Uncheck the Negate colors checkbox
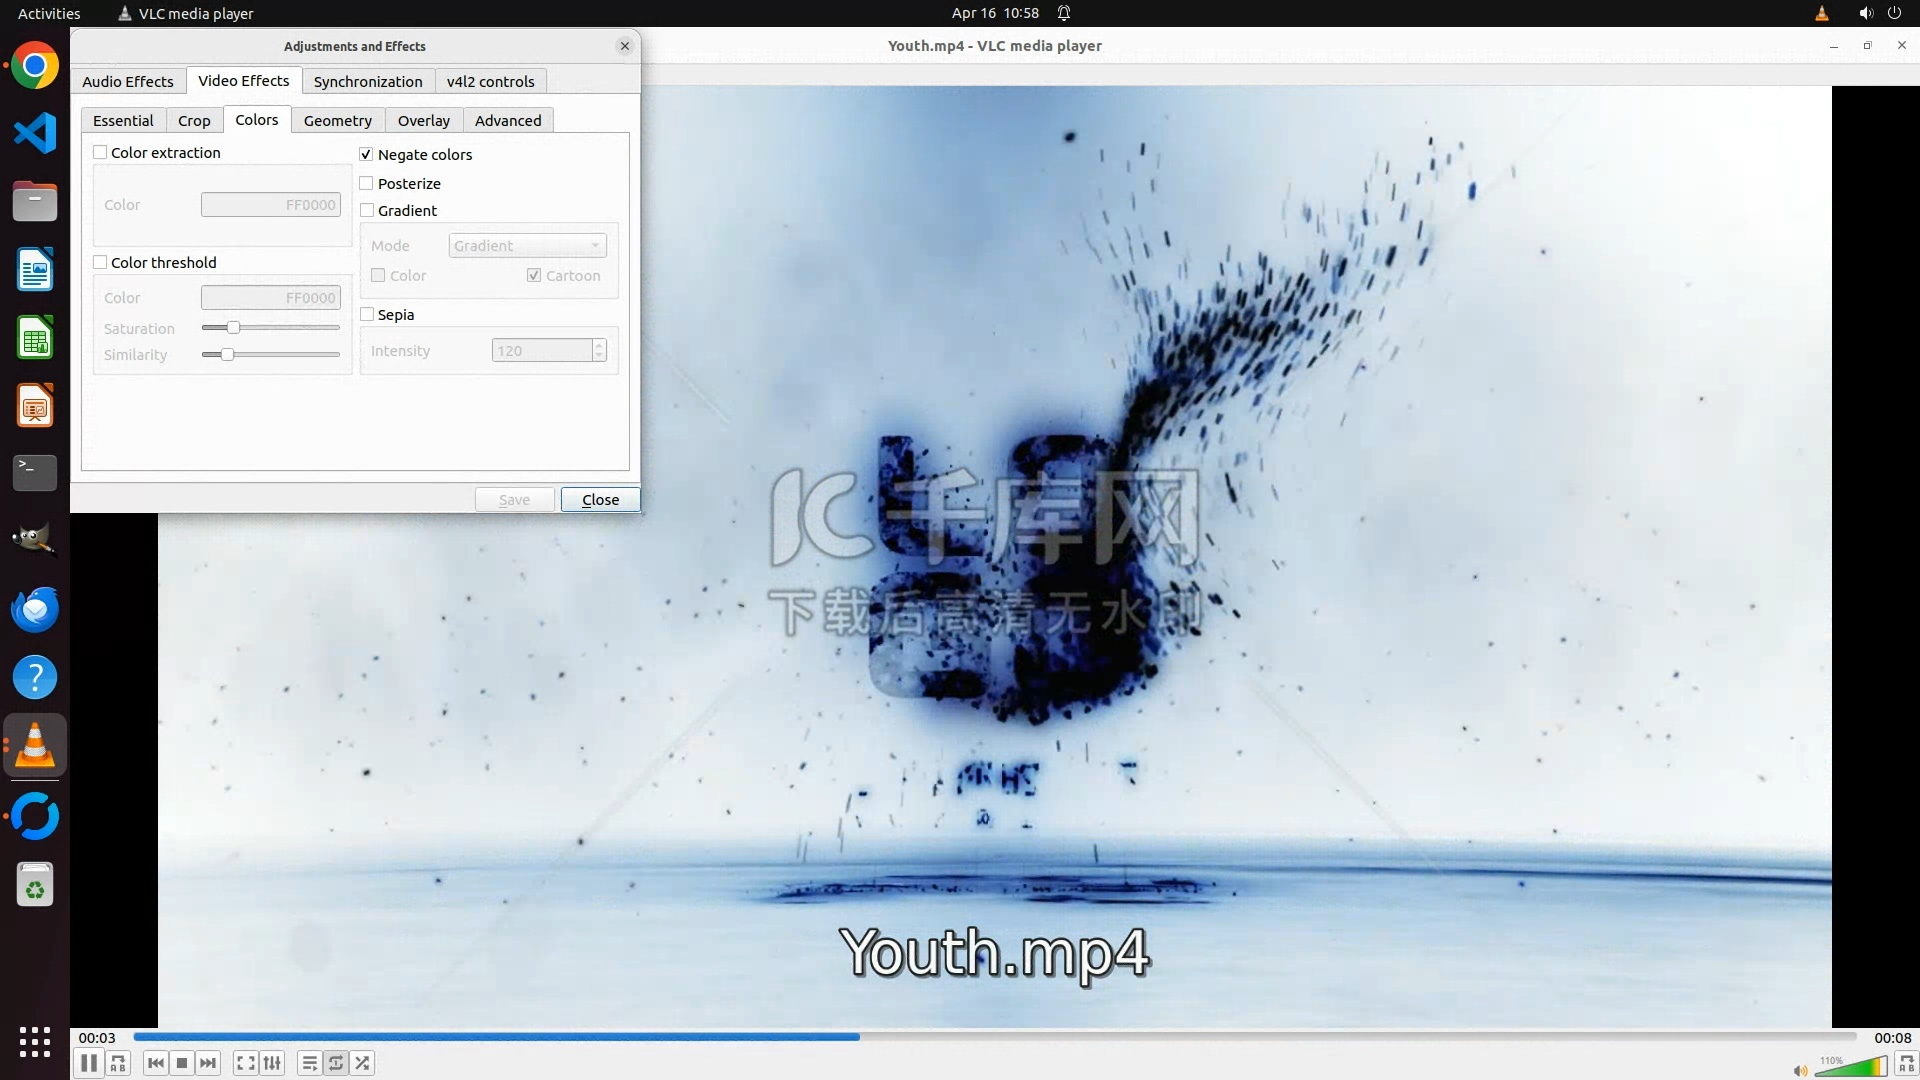Screen dimensions: 1920x1080 point(366,154)
